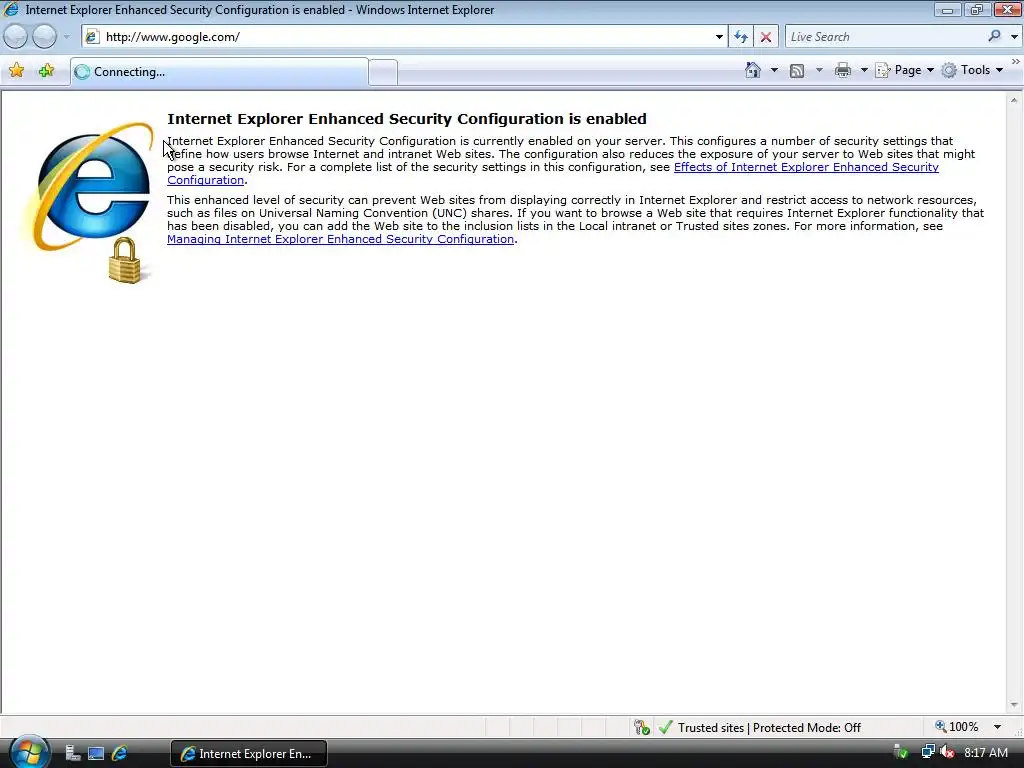Expand the address bar history dropdown

pos(719,37)
